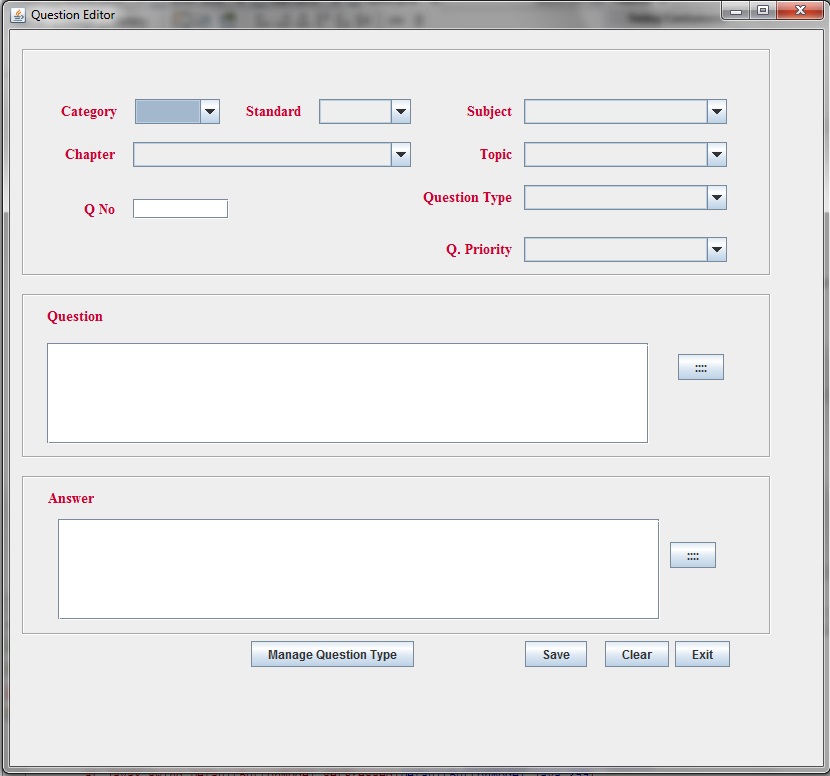Click inside the Q No field

click(x=180, y=208)
